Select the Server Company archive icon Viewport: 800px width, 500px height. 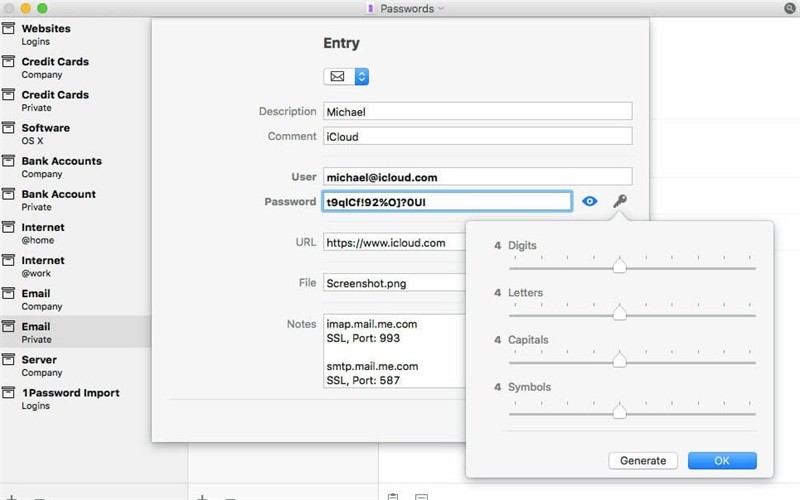click(8, 360)
